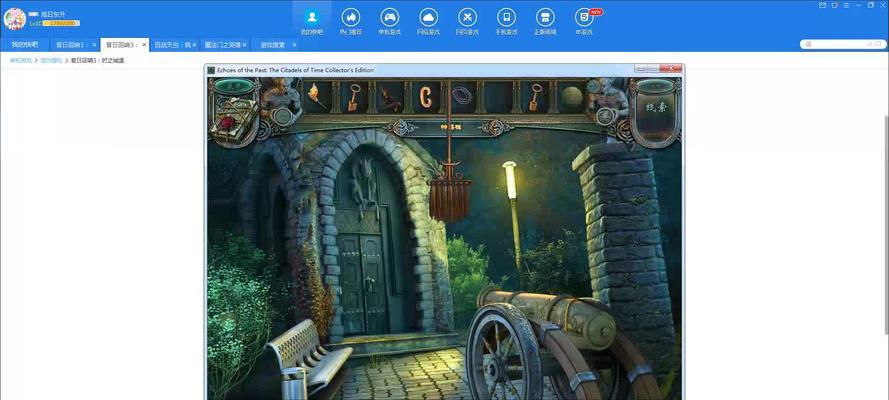Select the letter C inventory item
The width and height of the screenshot is (889, 400).
click(426, 97)
